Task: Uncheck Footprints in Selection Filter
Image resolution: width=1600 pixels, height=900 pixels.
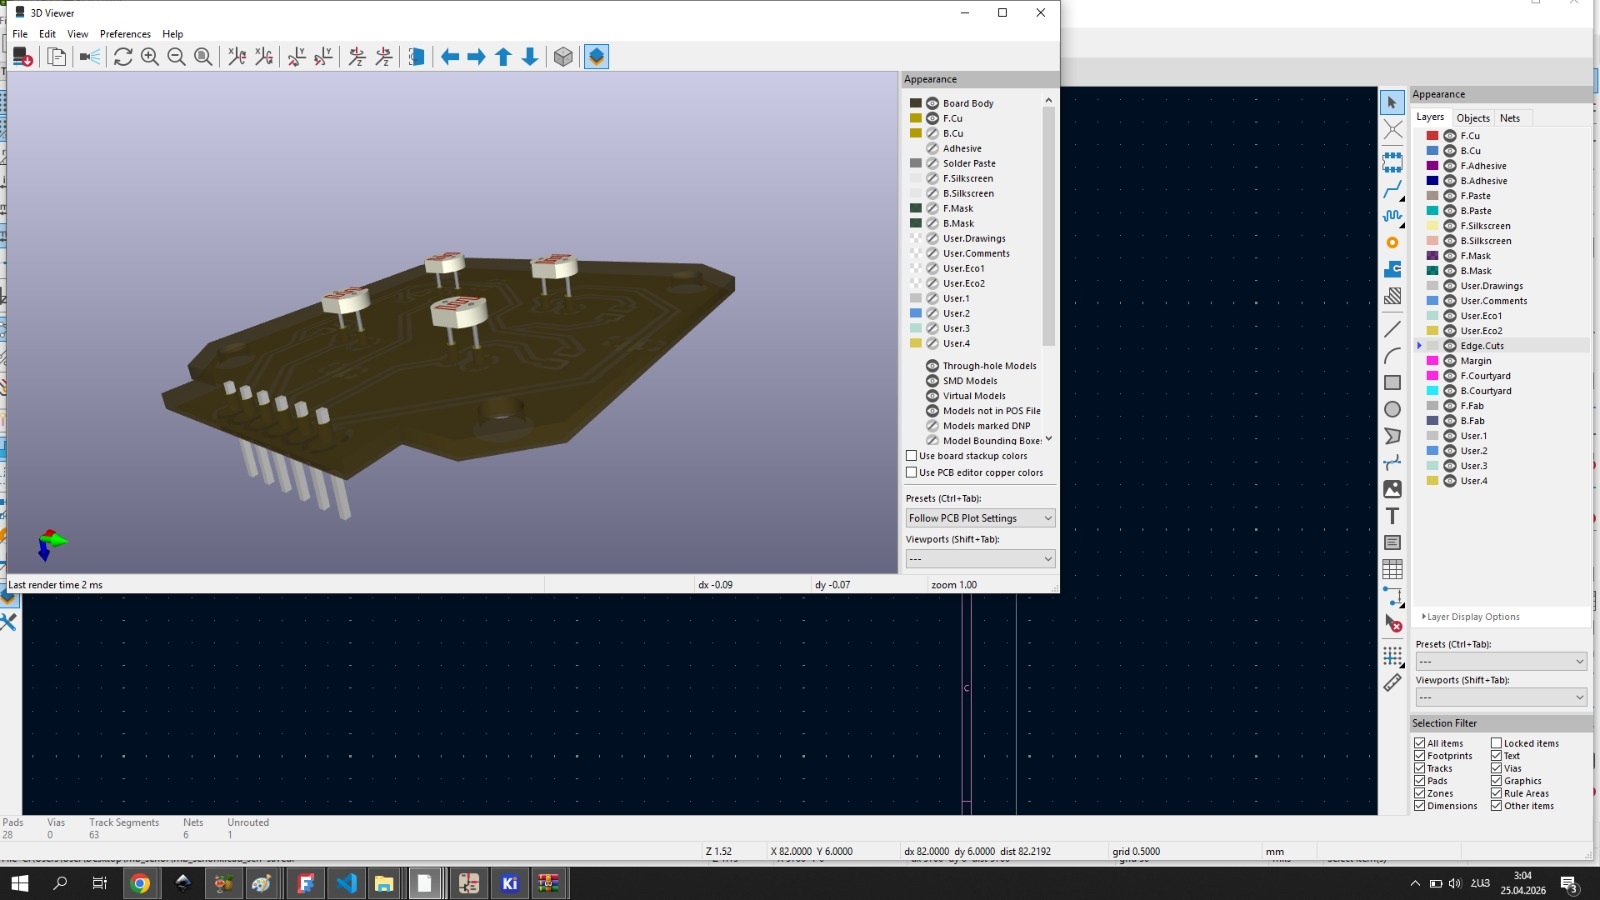Action: click(1419, 756)
